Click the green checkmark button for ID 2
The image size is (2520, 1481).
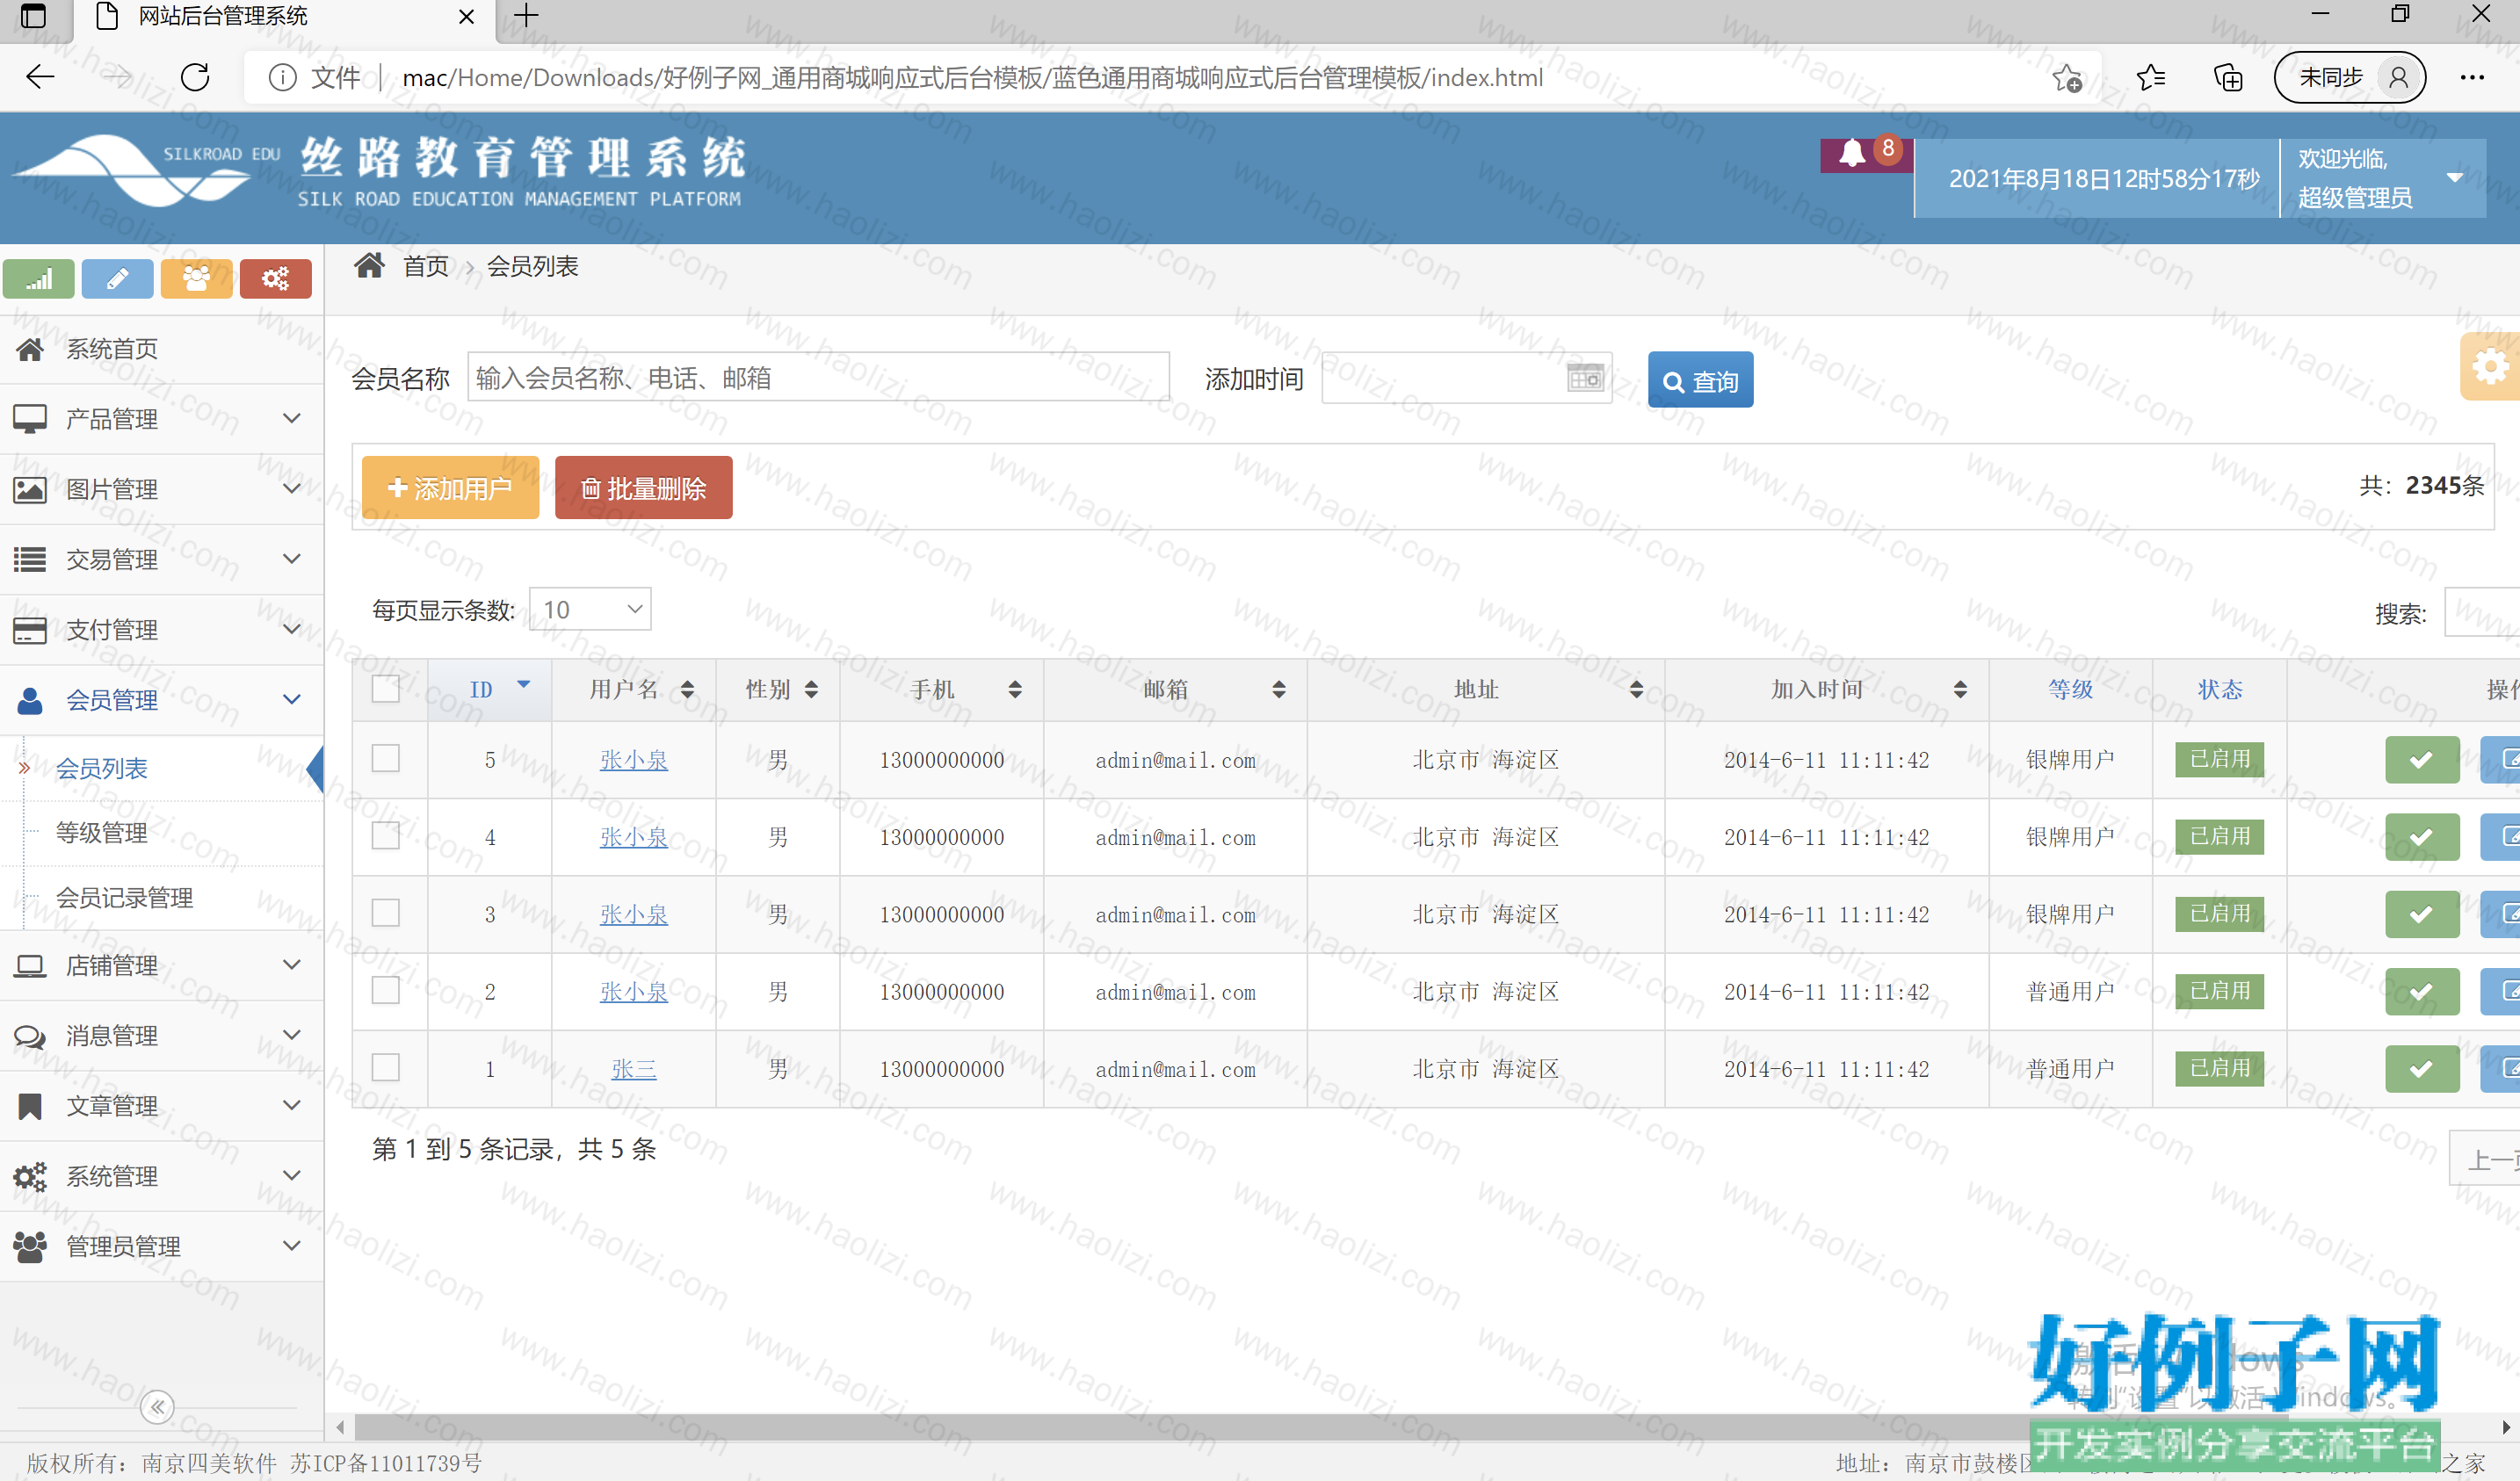coord(2421,992)
